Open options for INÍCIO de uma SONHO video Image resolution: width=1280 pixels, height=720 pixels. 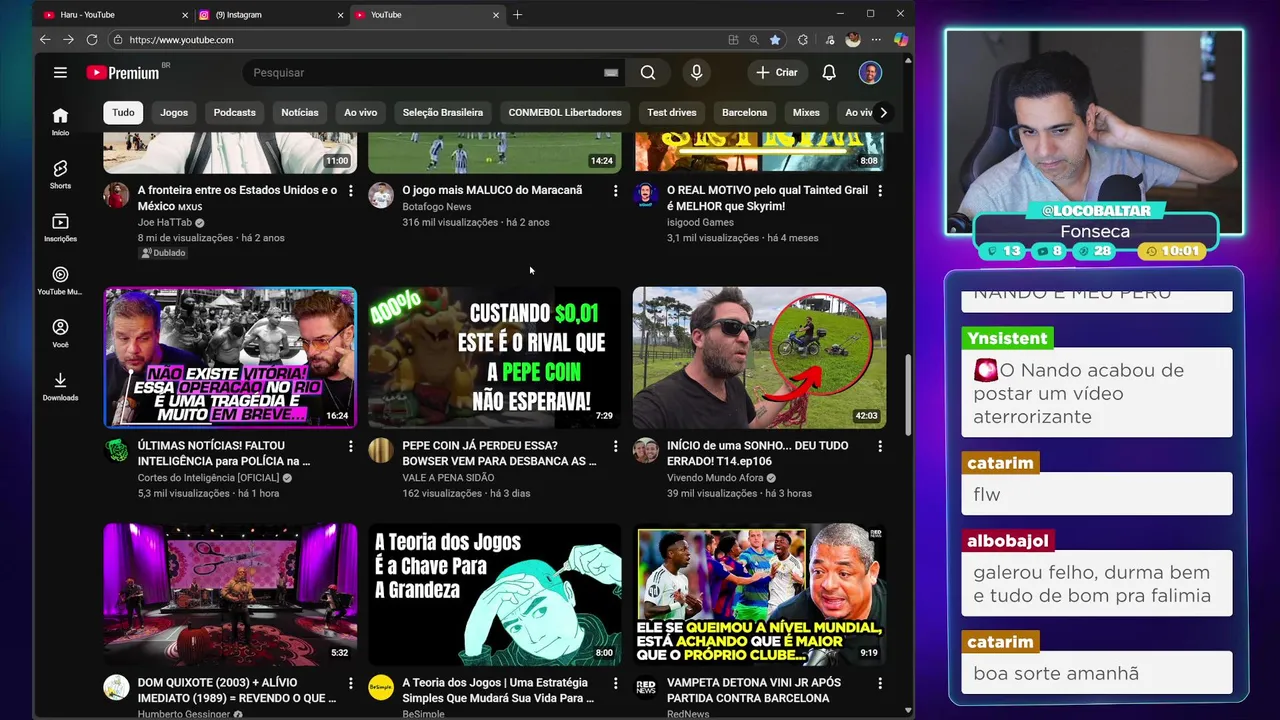pos(880,446)
